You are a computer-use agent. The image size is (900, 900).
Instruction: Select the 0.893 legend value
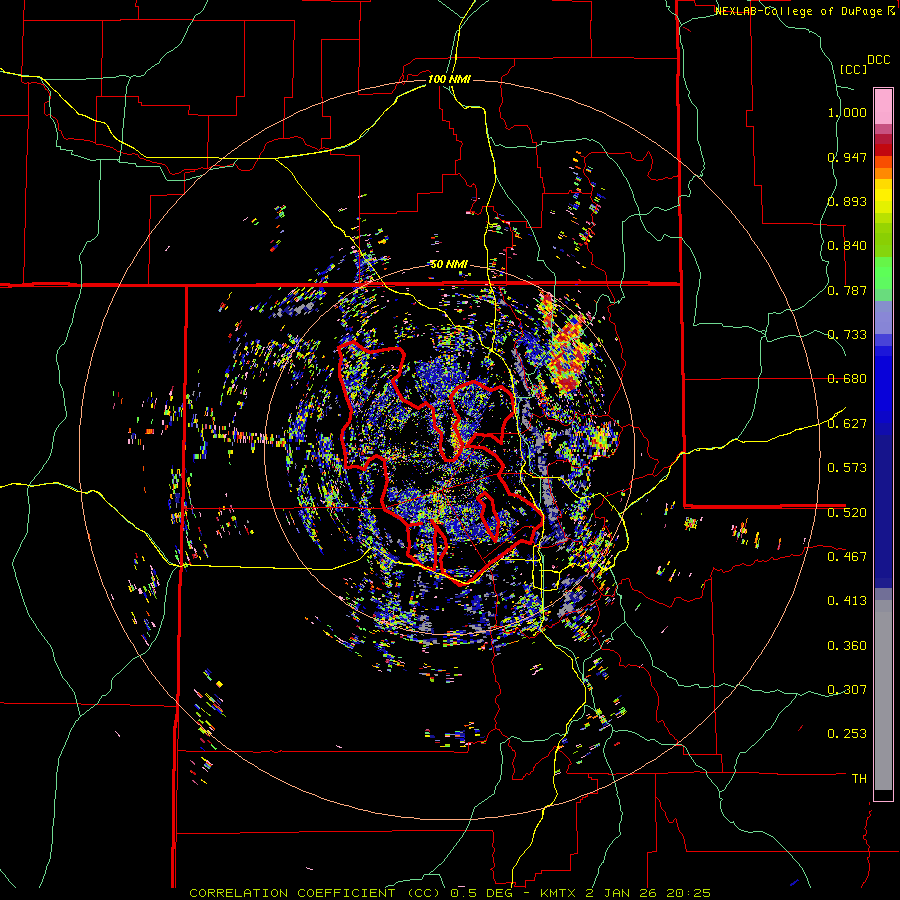847,201
